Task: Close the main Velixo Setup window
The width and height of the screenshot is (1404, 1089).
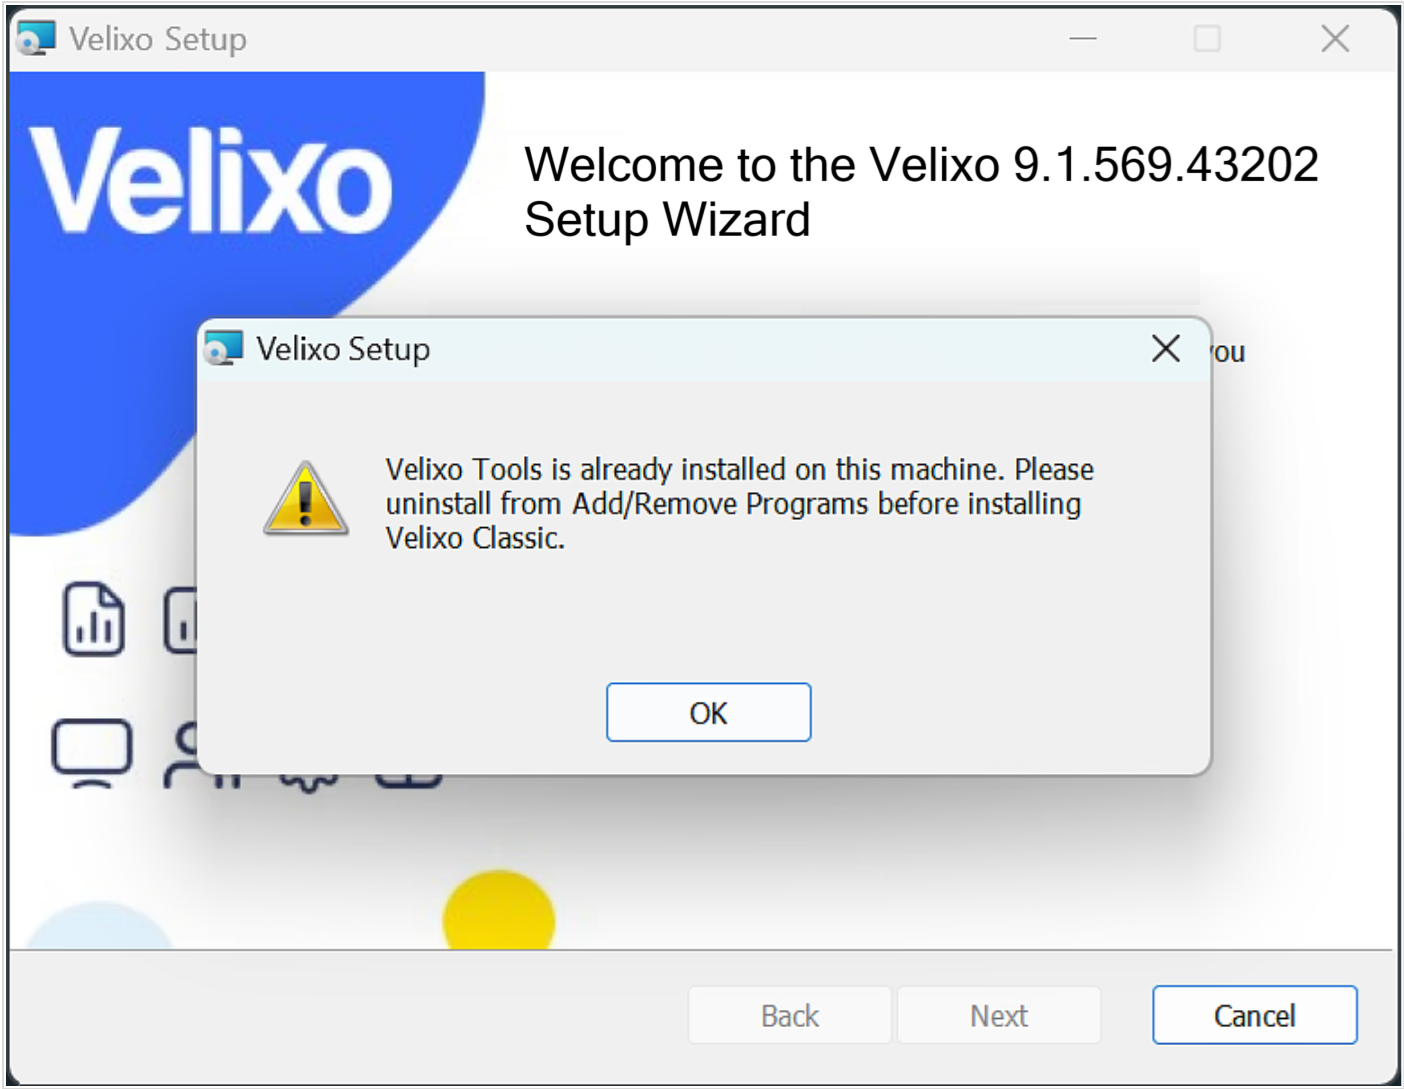Action: click(x=1335, y=39)
